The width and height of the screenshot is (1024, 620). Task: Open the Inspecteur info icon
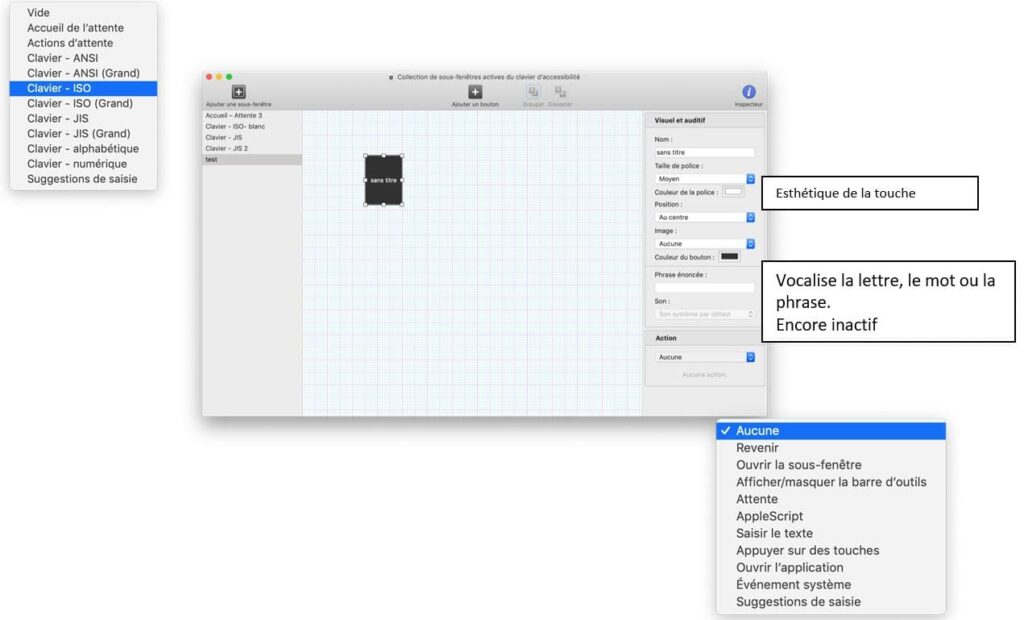(748, 92)
